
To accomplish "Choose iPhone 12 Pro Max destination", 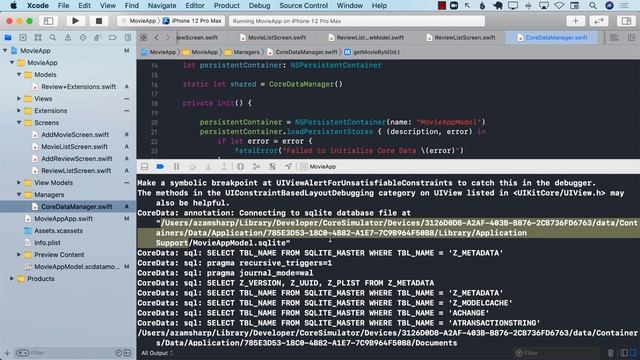I will (x=193, y=21).
